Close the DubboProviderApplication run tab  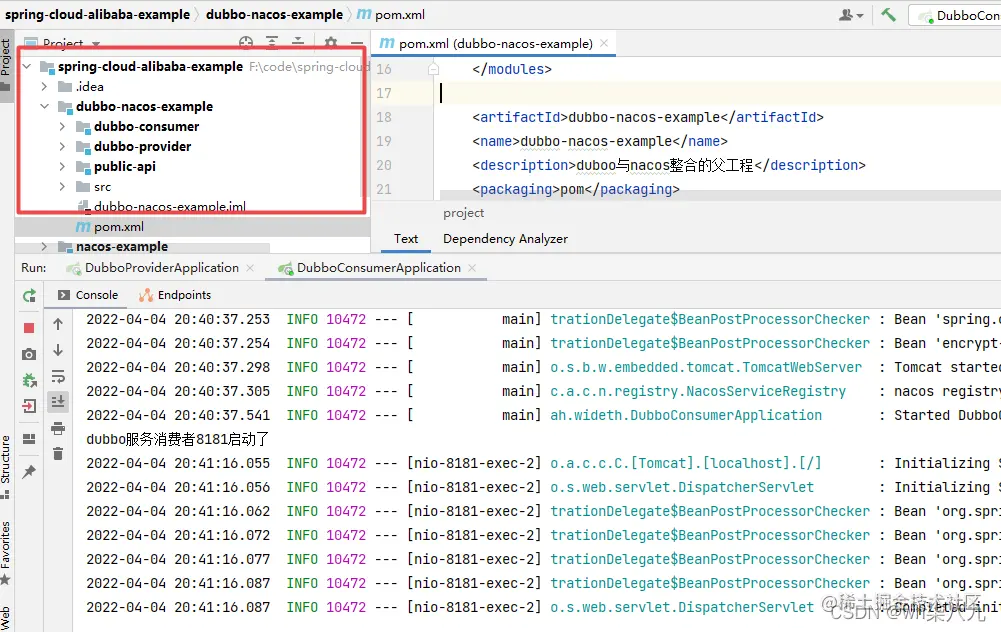[x=250, y=268]
